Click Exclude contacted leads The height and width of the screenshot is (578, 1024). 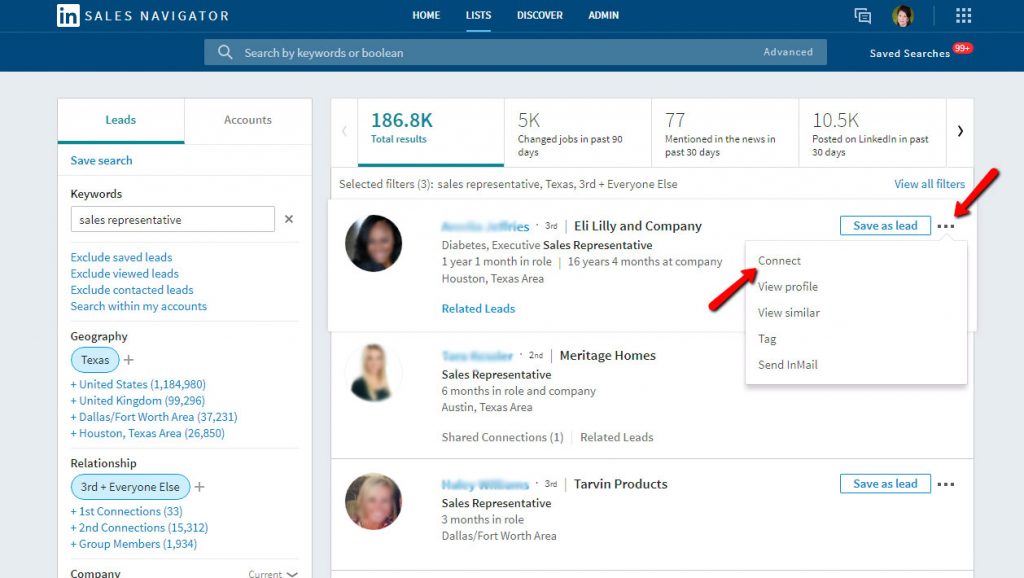pyautogui.click(x=132, y=290)
